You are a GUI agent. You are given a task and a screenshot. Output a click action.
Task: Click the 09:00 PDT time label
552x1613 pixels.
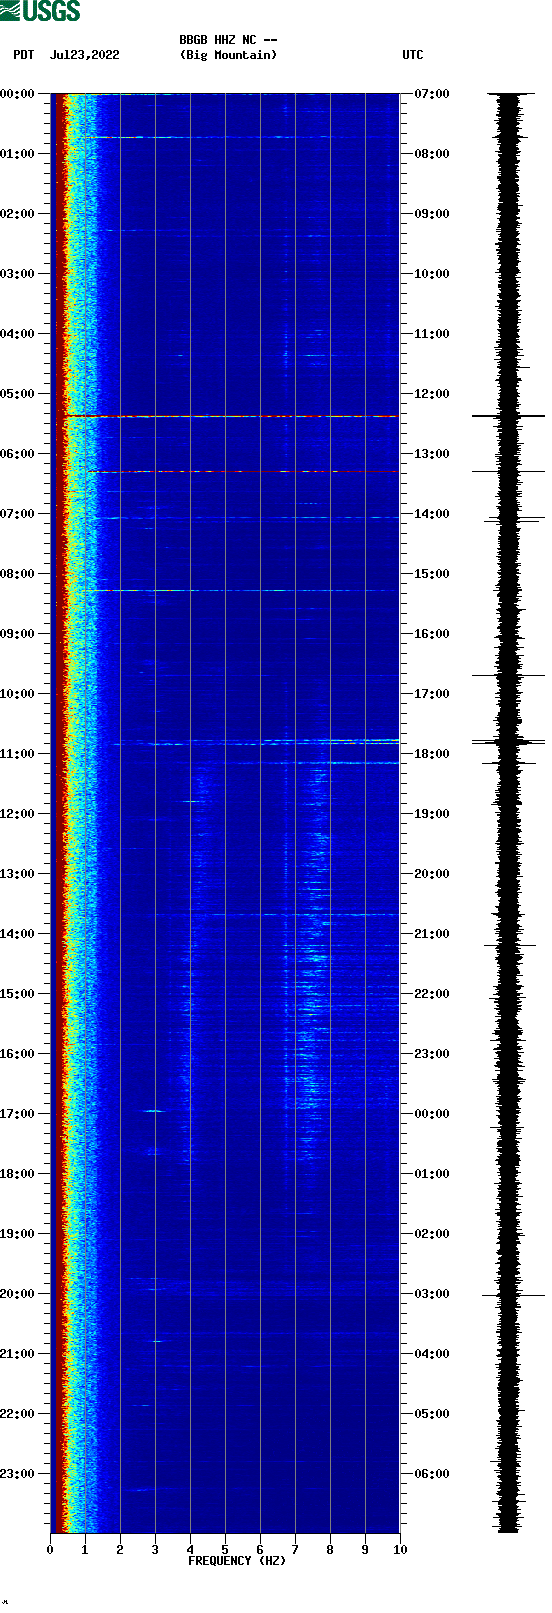pos(17,634)
